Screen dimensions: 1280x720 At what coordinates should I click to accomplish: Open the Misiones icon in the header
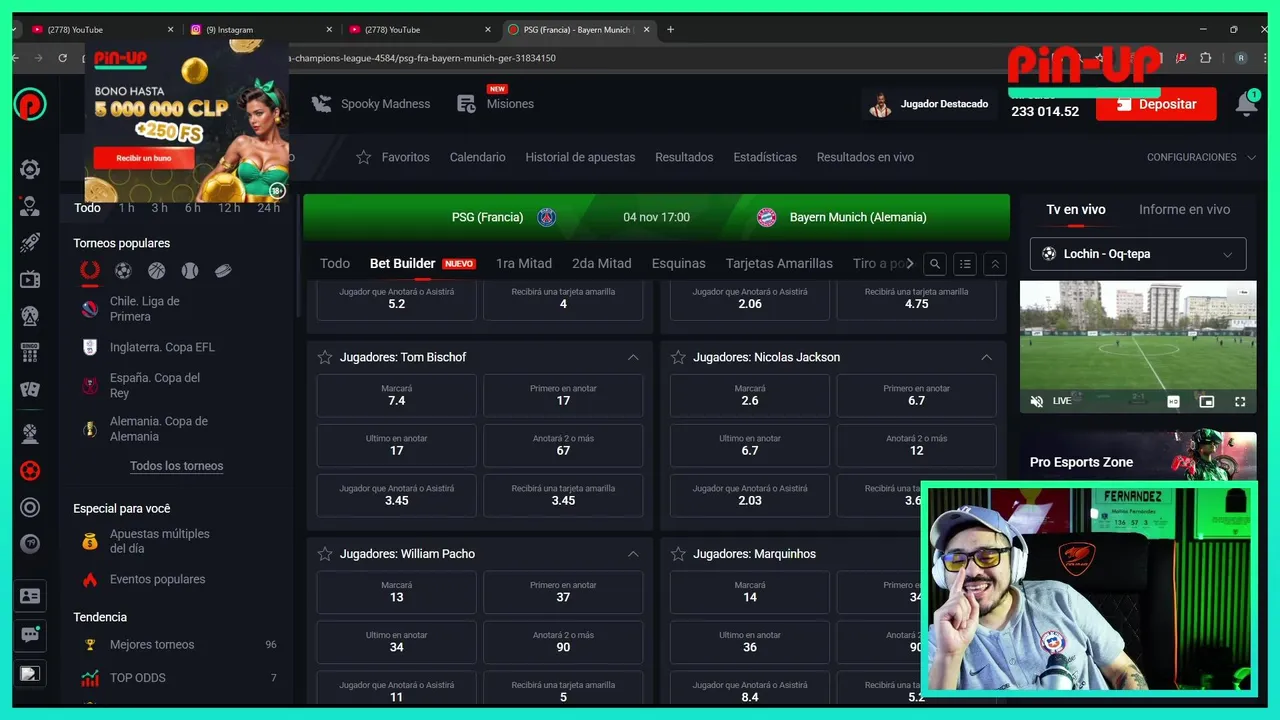point(466,104)
